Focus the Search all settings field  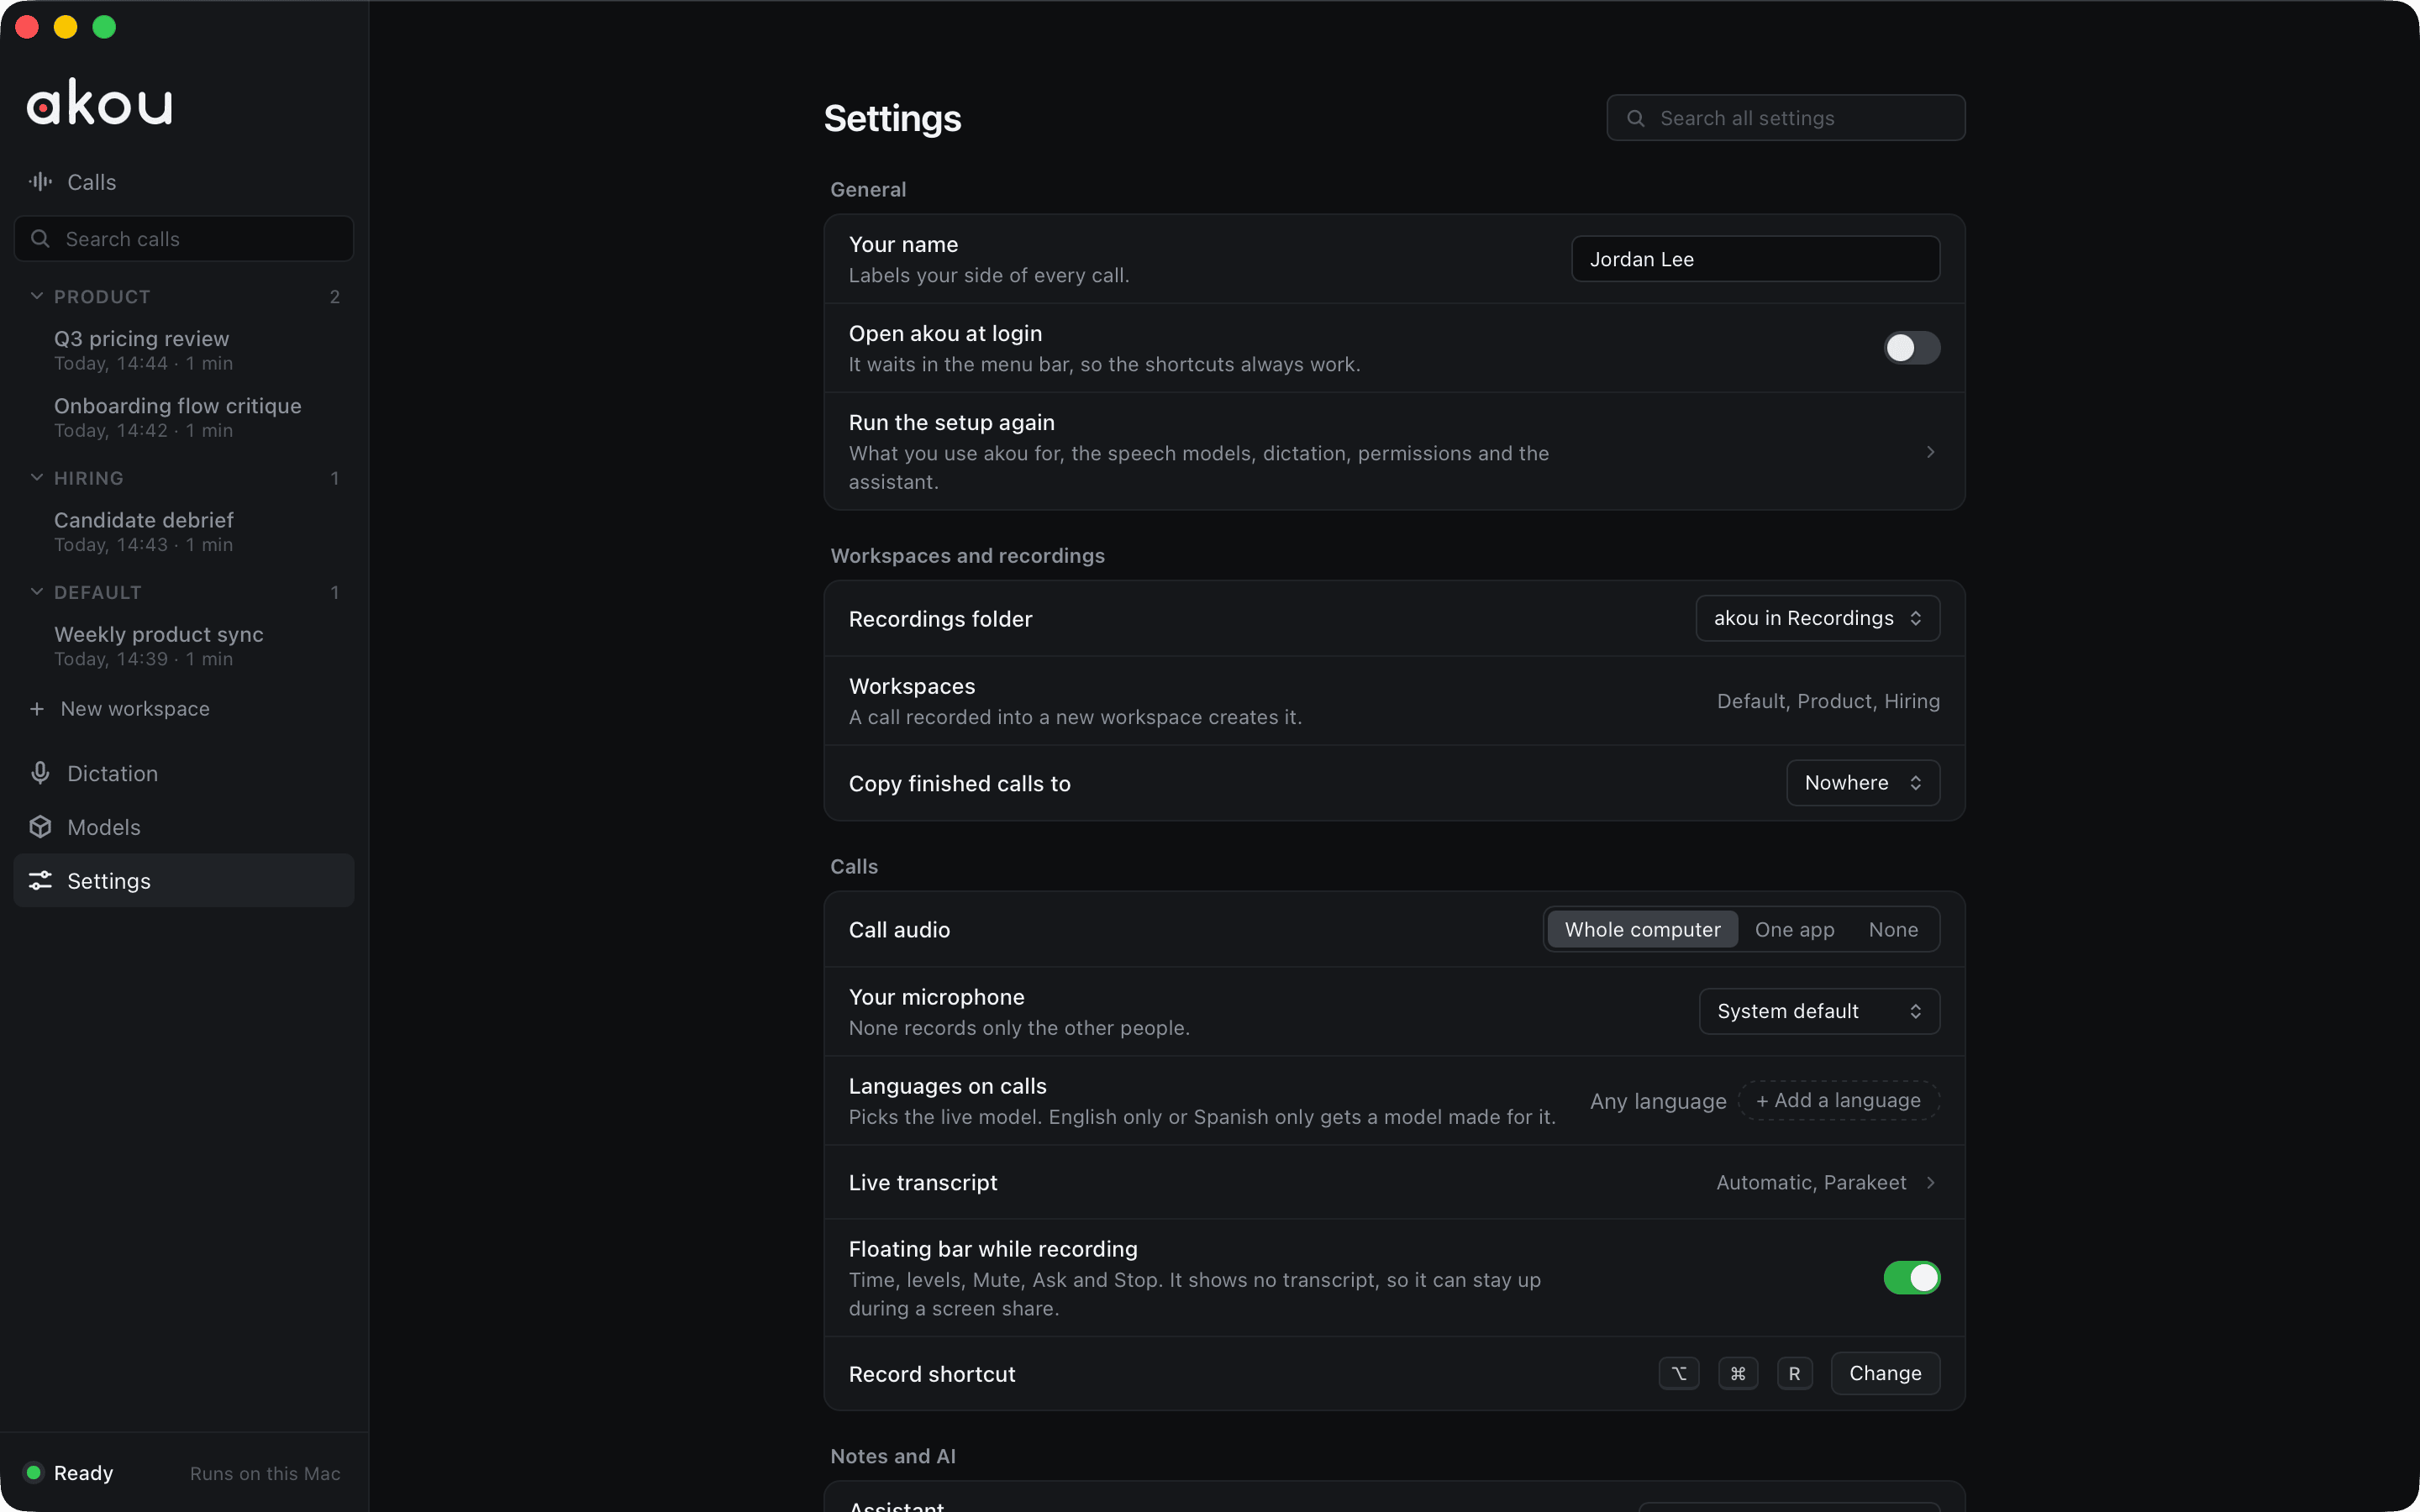pyautogui.click(x=1786, y=118)
